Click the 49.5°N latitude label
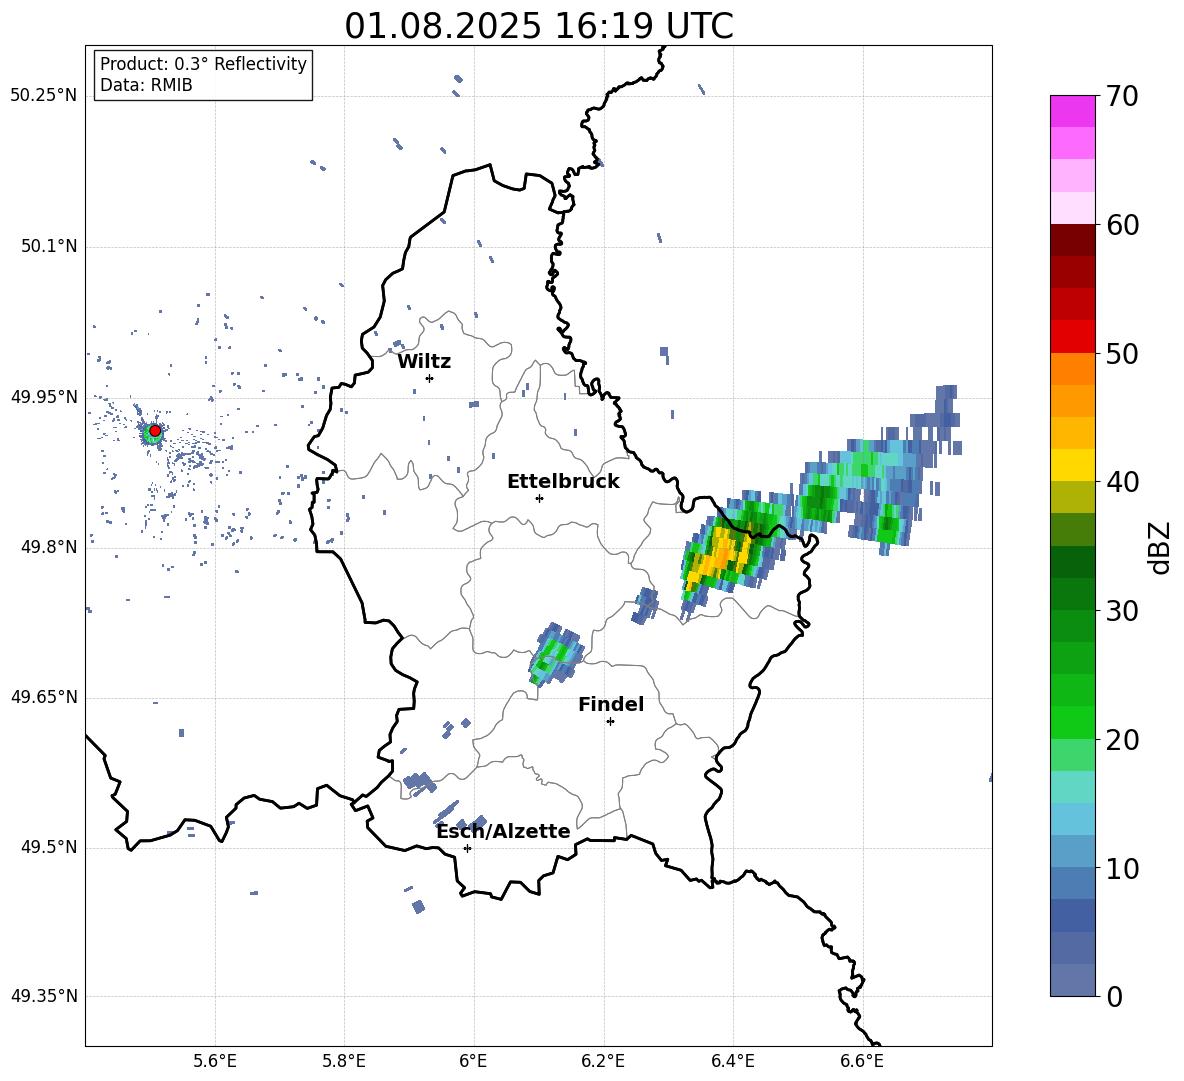 (x=48, y=848)
